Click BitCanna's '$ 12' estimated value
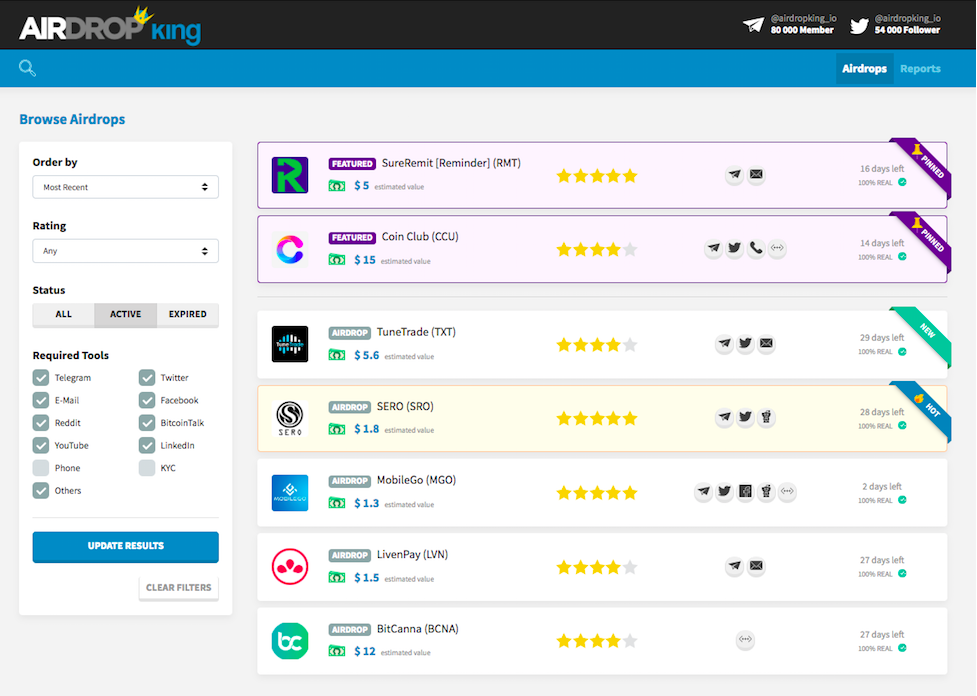 click(365, 651)
